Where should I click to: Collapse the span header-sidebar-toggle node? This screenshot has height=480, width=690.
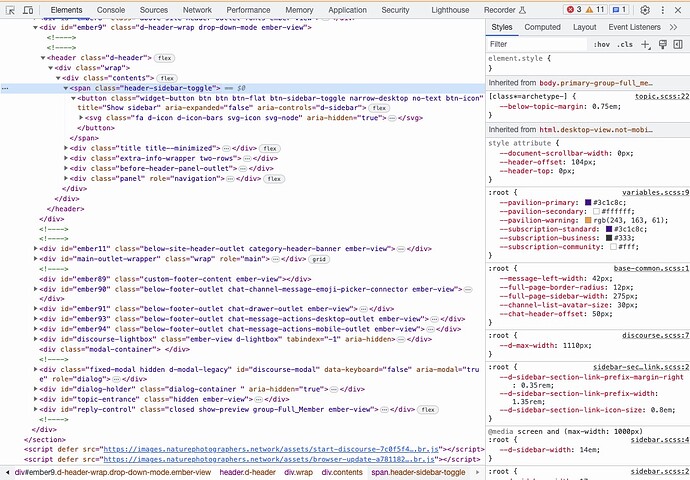(x=66, y=88)
